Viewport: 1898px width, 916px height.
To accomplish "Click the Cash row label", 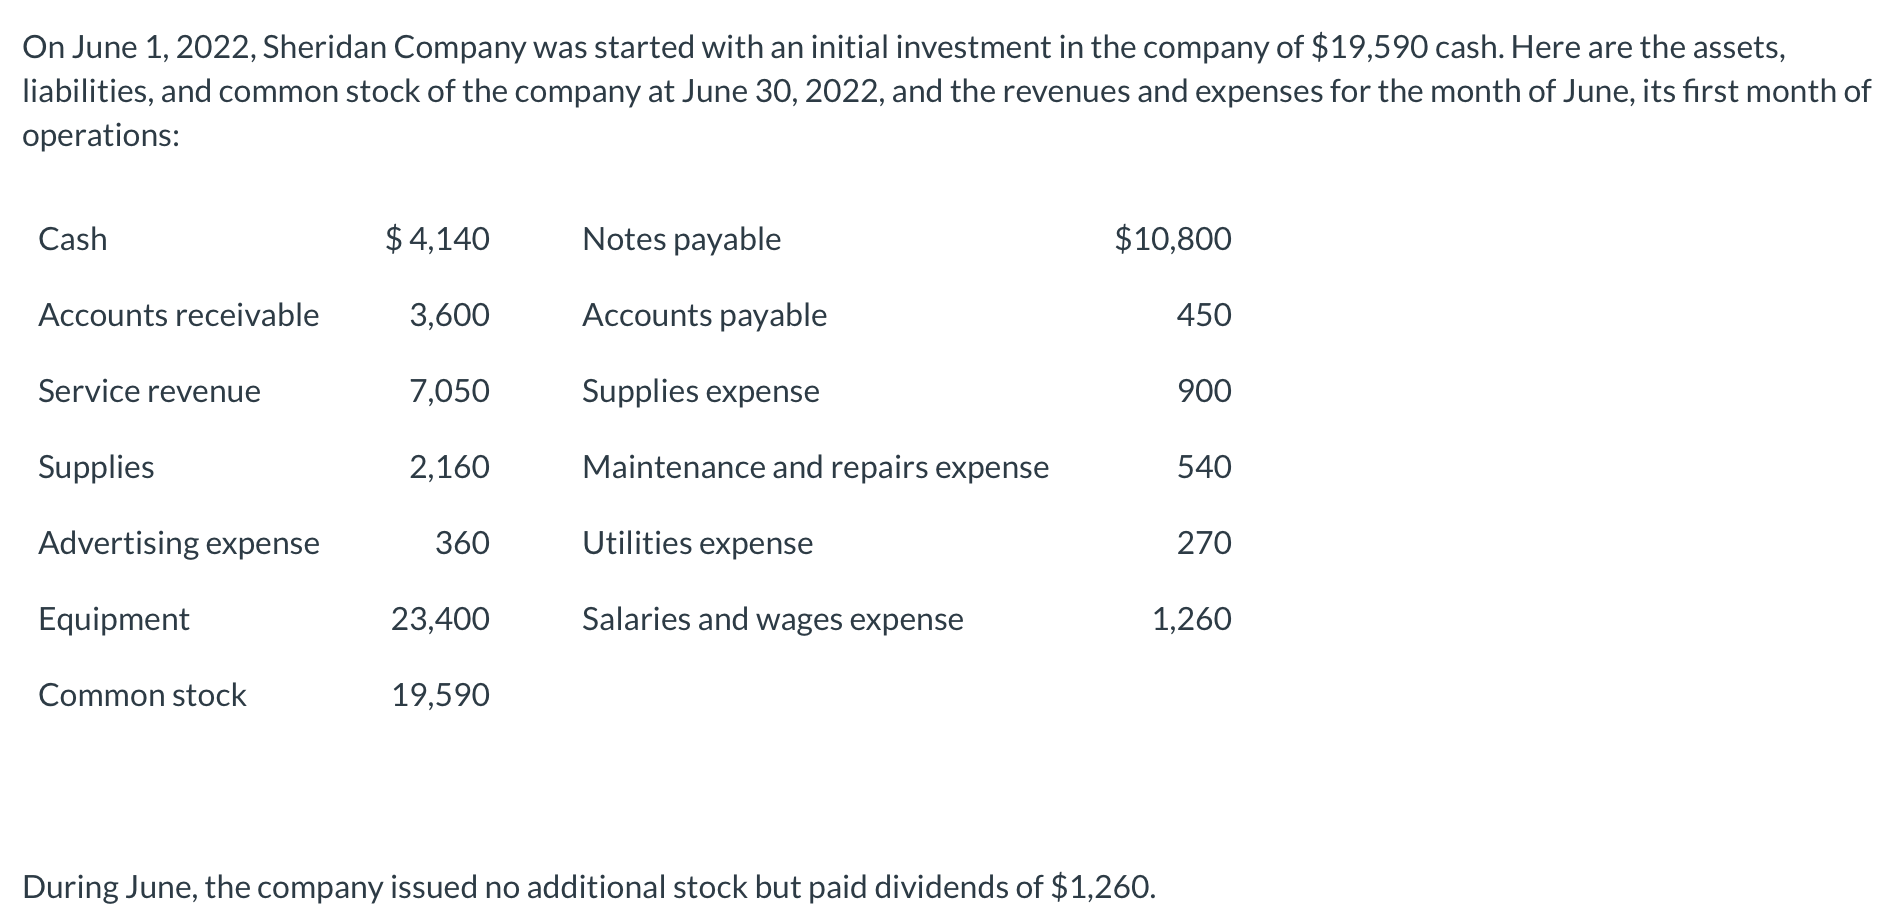I will (x=72, y=239).
